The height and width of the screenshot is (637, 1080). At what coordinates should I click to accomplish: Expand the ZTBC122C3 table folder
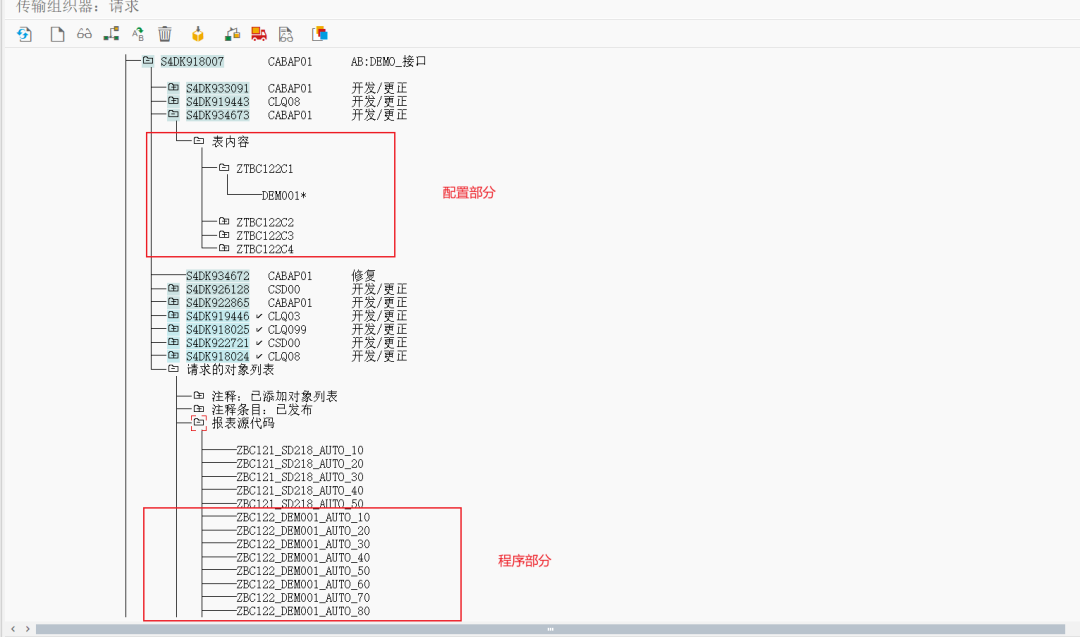pyautogui.click(x=224, y=235)
